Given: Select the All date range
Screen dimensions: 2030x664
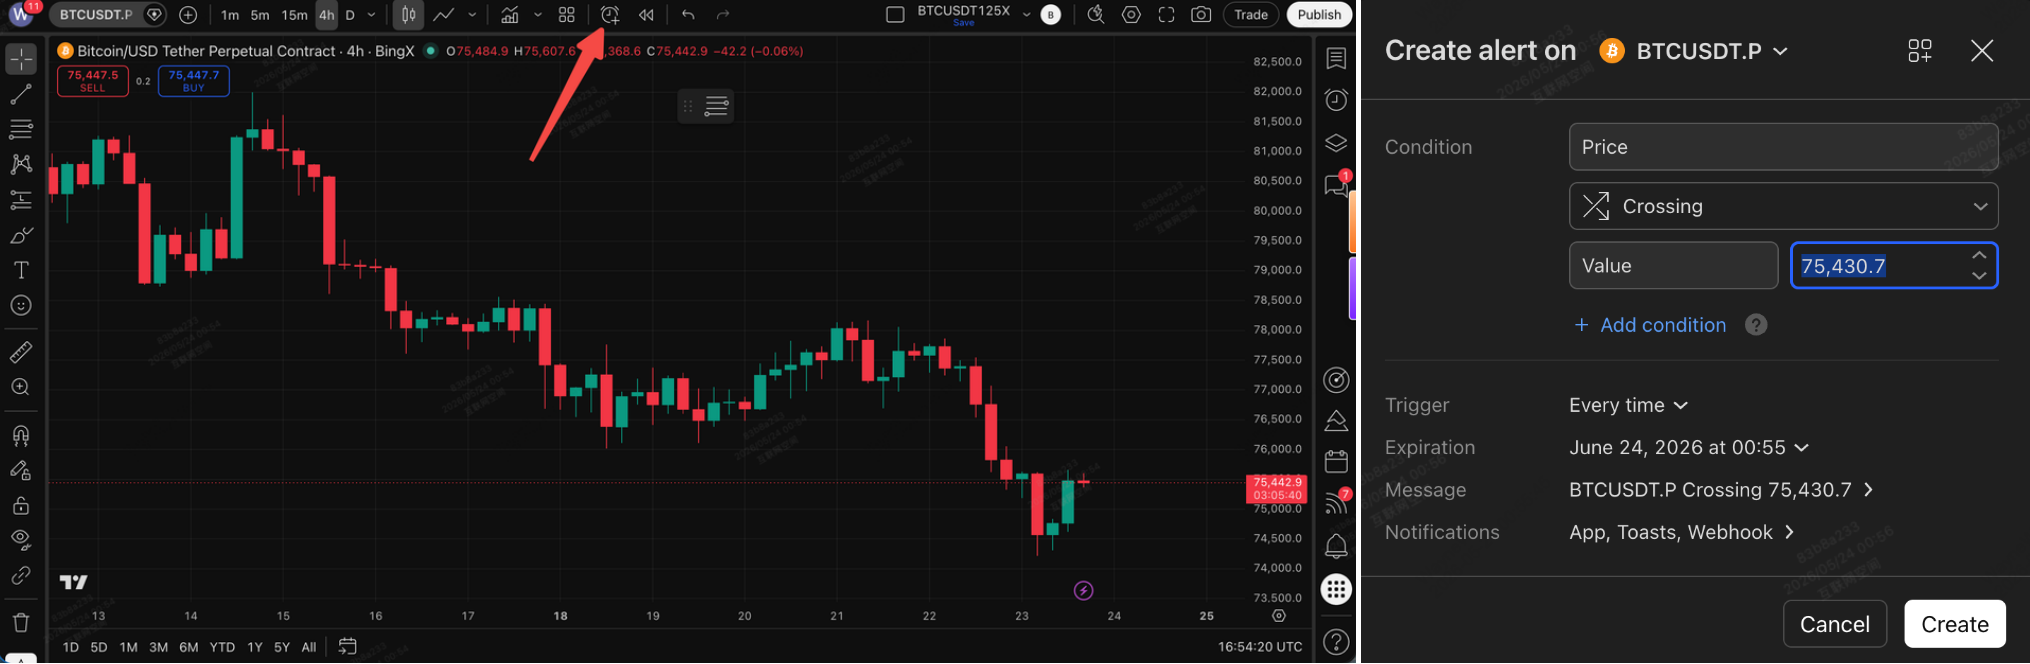Looking at the screenshot, I should click(309, 647).
